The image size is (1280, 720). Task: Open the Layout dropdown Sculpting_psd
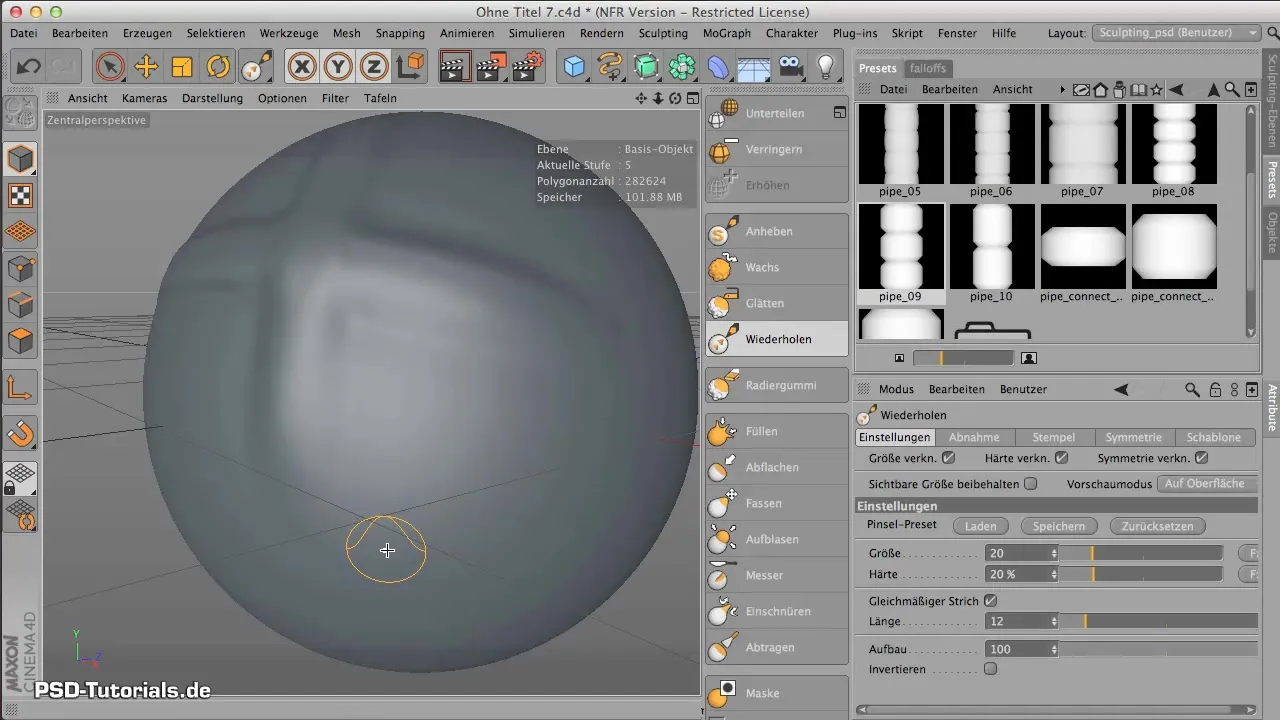(1176, 33)
